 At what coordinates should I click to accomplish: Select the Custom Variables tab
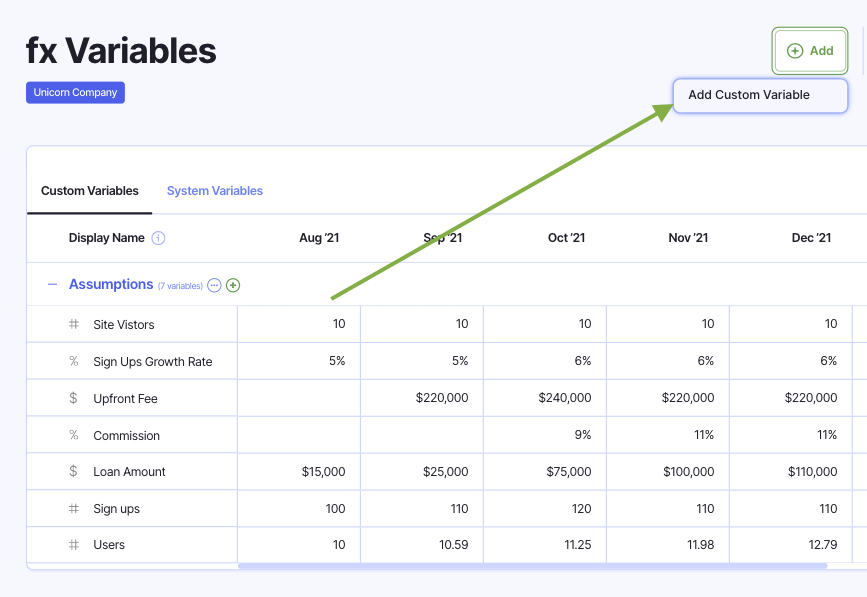90,191
